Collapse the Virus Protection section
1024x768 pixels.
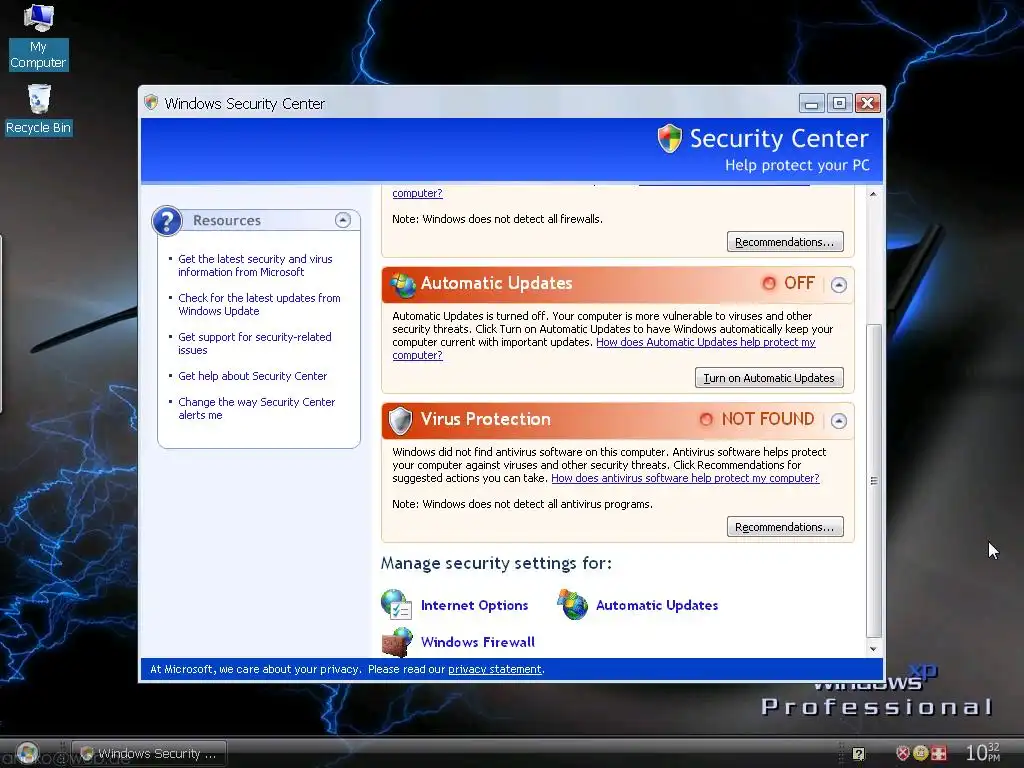(x=839, y=421)
